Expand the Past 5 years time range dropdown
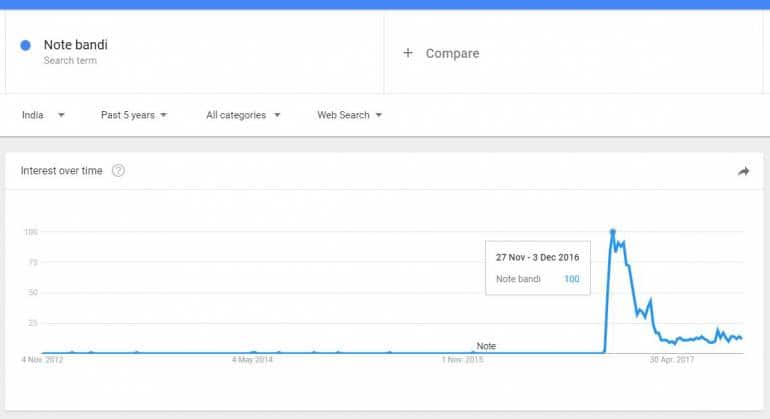This screenshot has width=770, height=419. 134,115
